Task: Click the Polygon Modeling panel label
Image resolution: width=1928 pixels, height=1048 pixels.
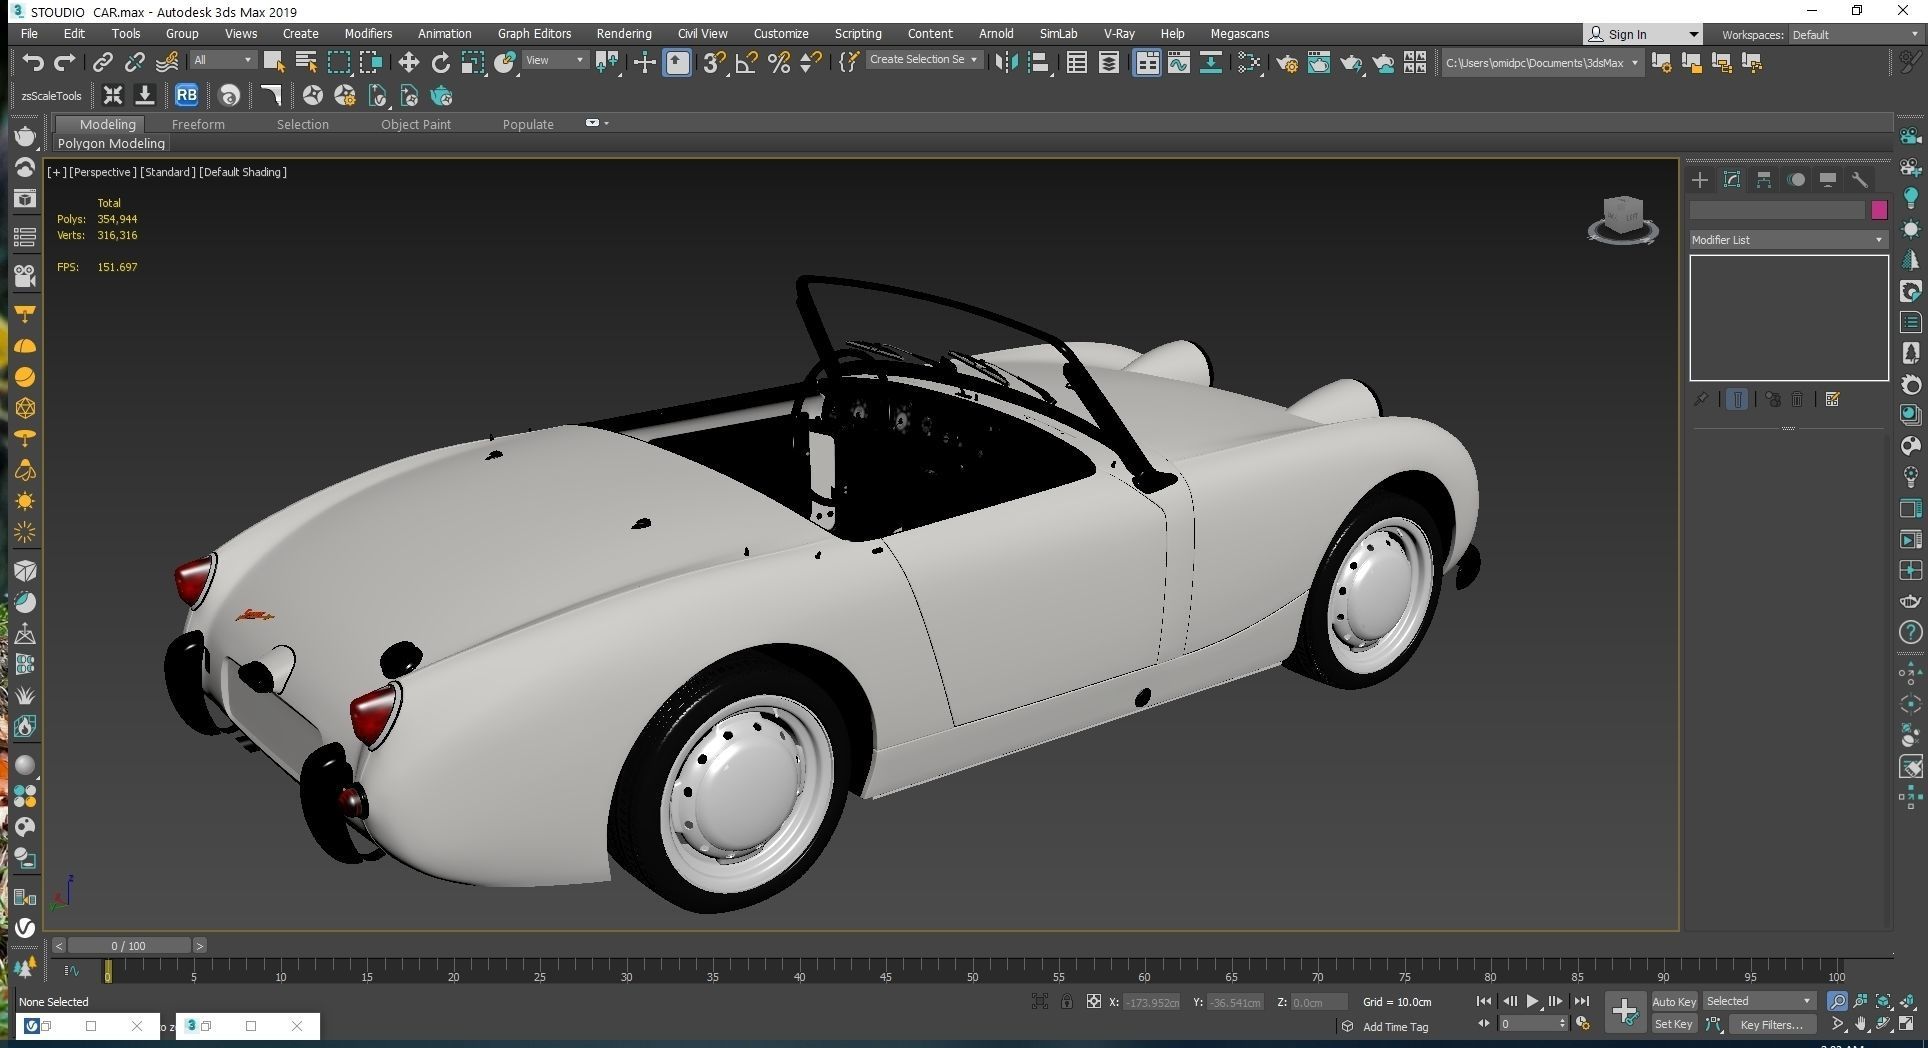Action: pos(111,143)
